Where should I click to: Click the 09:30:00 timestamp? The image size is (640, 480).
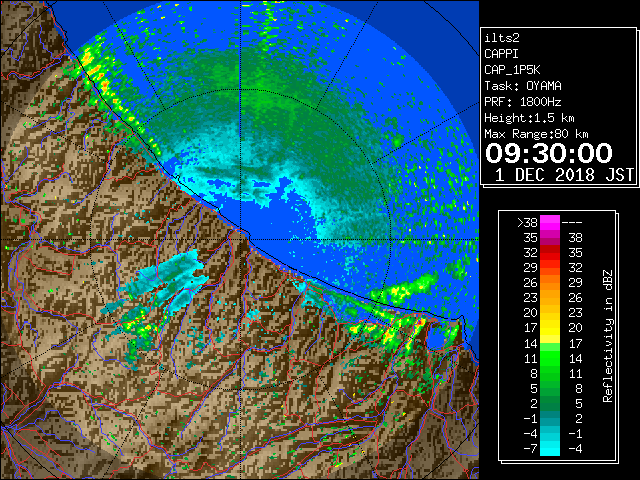click(x=549, y=153)
